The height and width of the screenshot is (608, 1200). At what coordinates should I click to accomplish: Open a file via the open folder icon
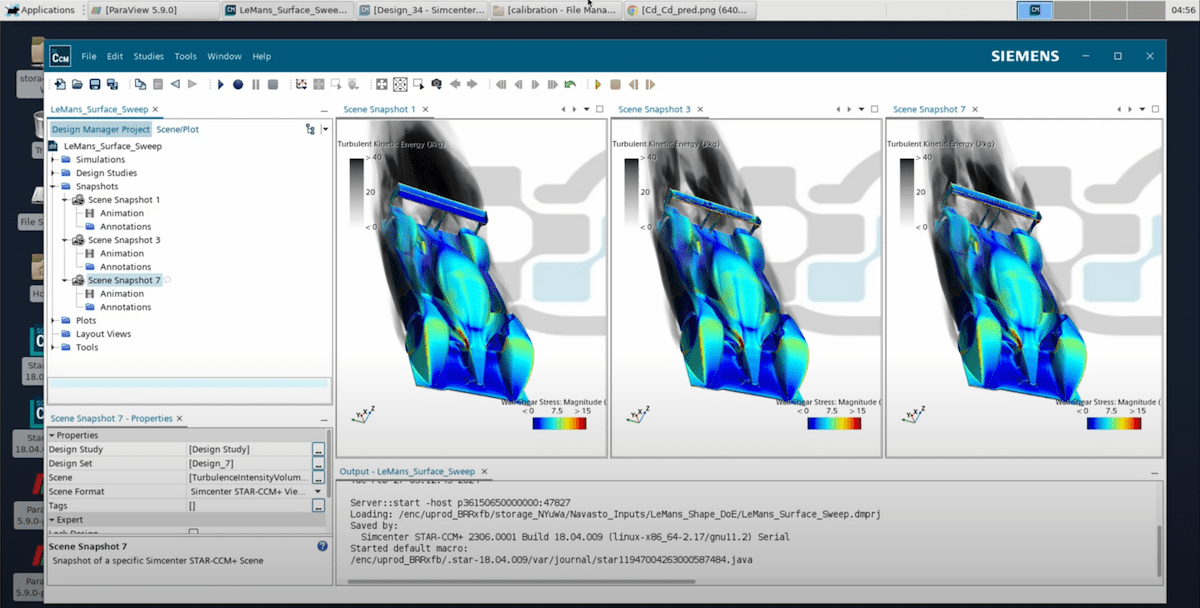point(77,84)
